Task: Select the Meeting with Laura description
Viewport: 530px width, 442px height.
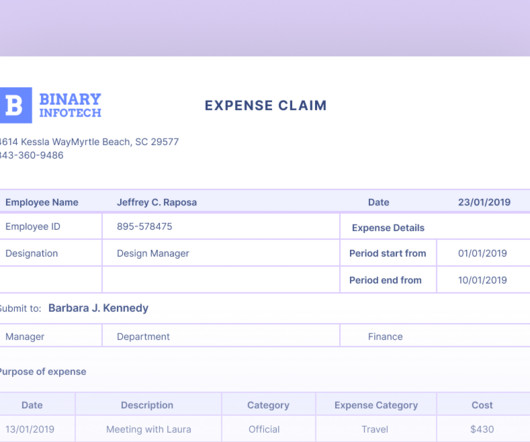Action: (149, 429)
